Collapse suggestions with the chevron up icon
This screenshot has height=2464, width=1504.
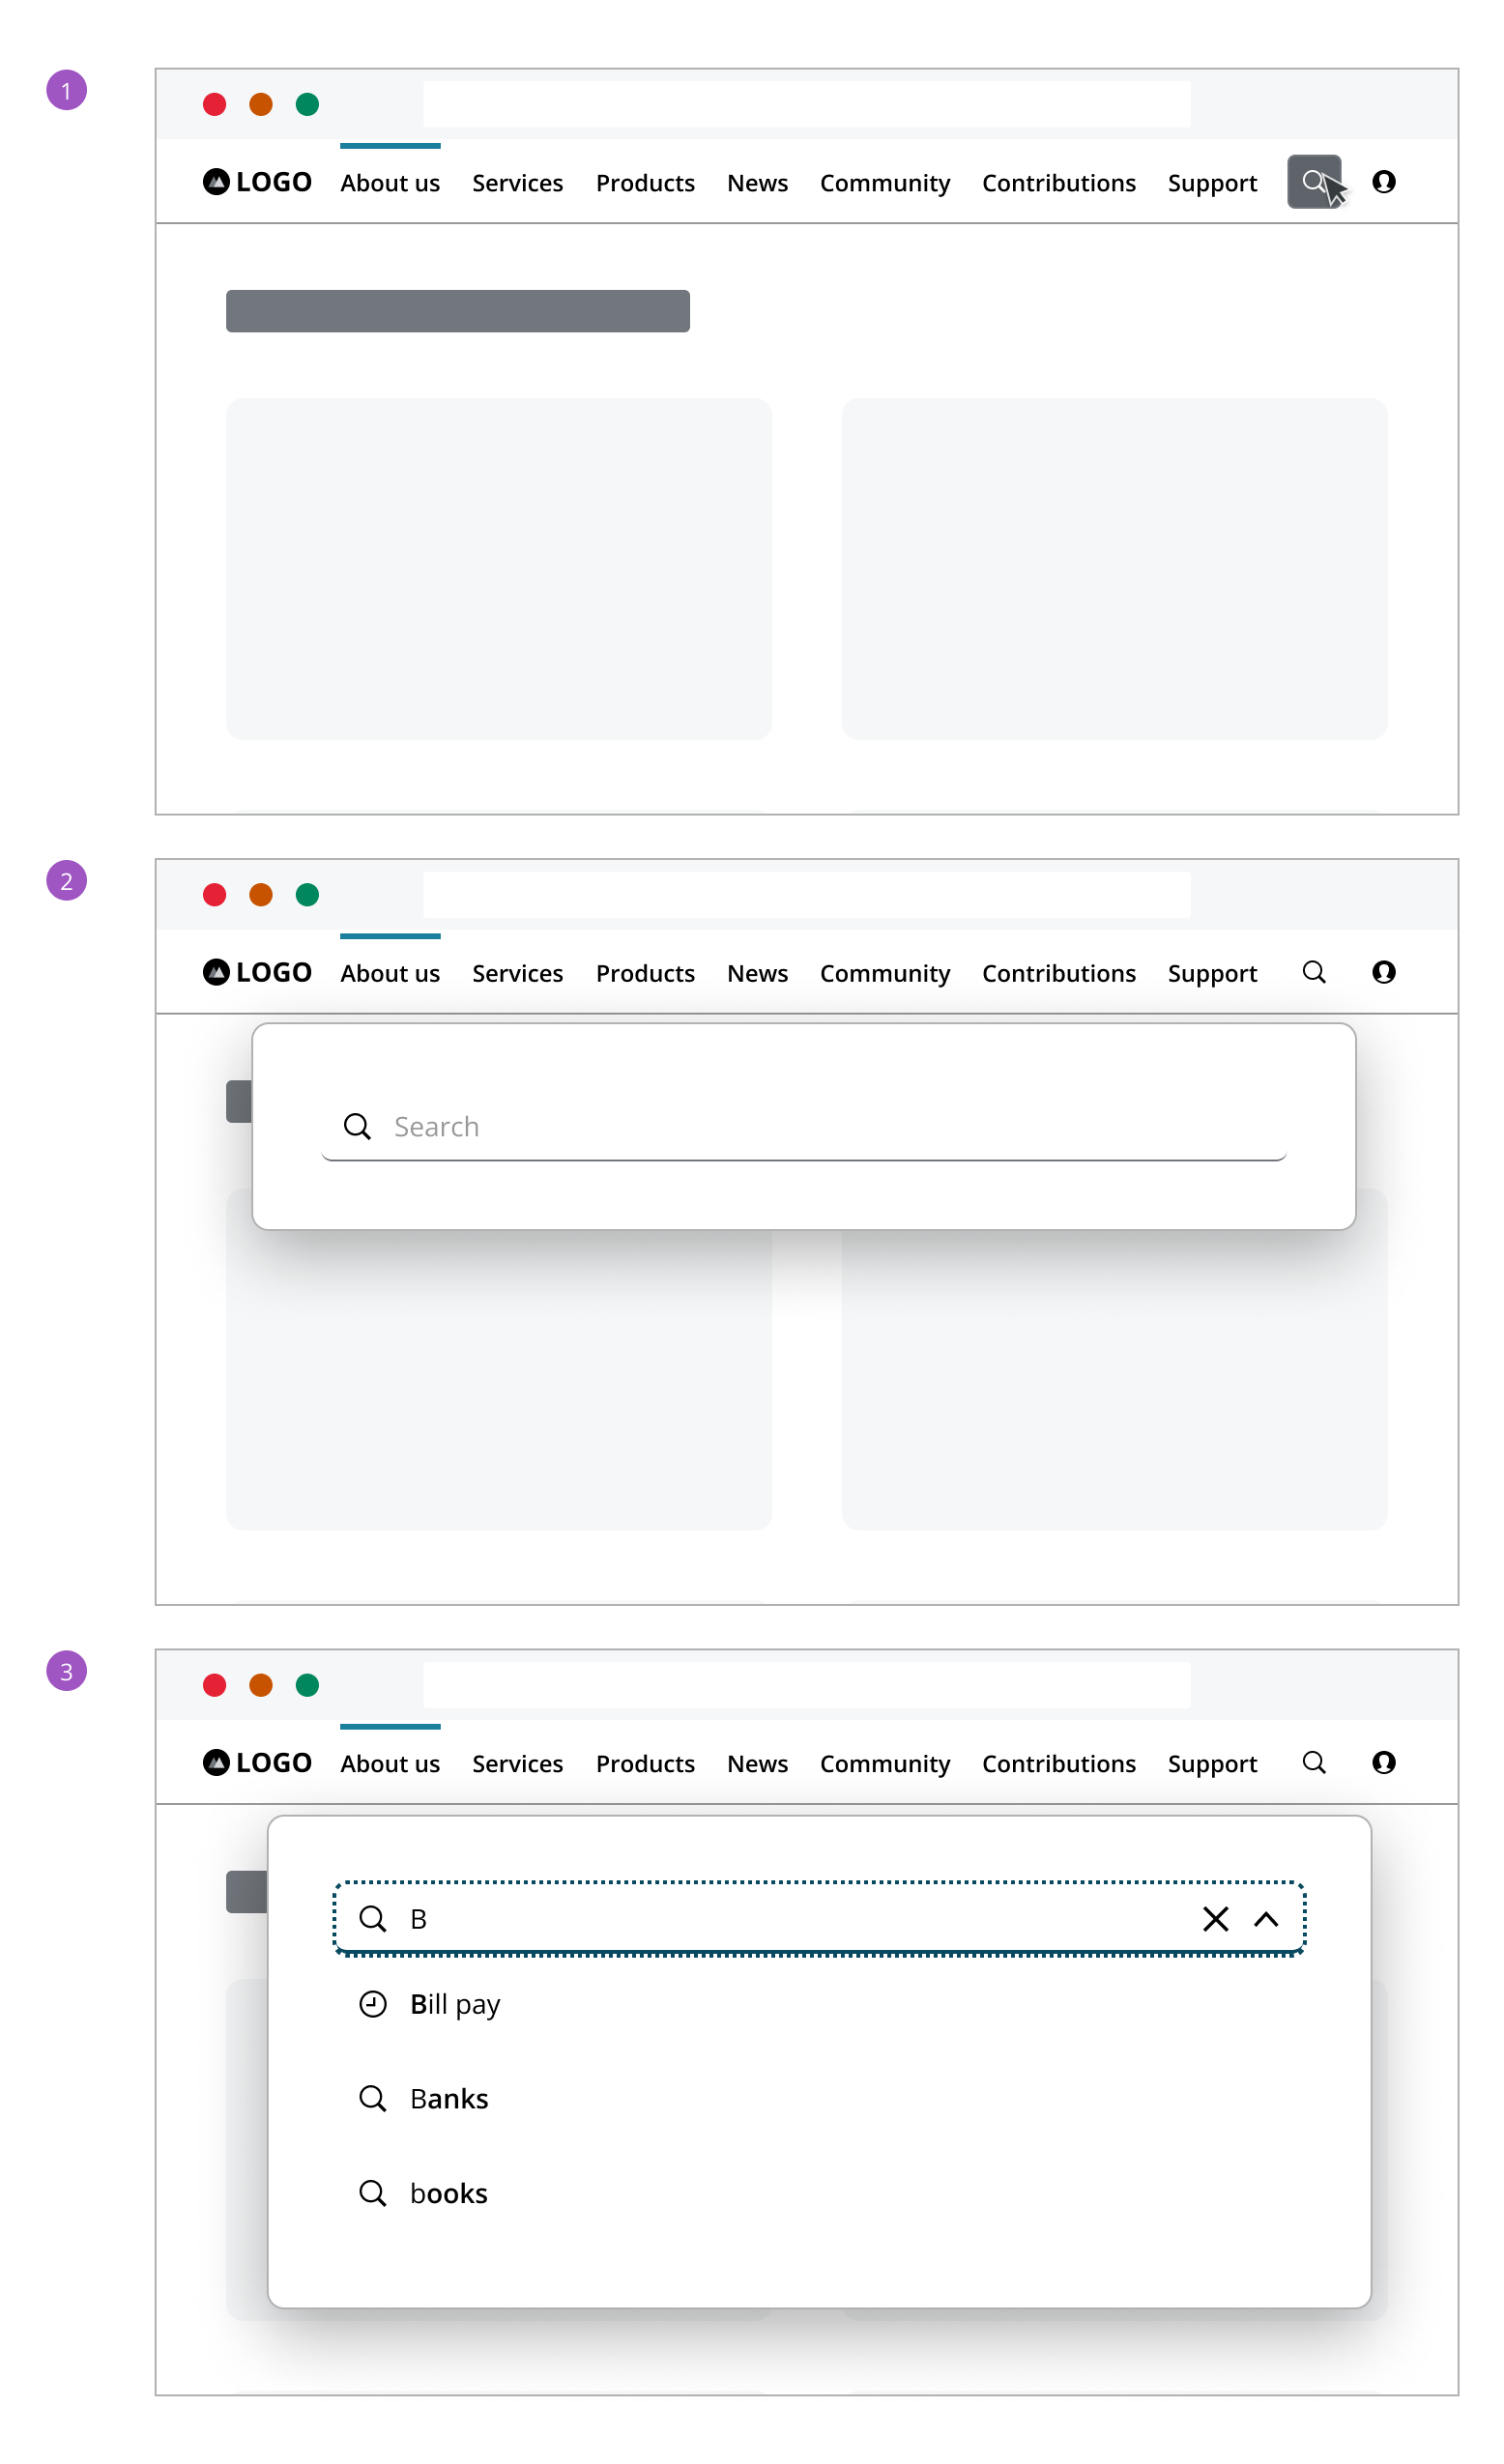[1265, 1919]
